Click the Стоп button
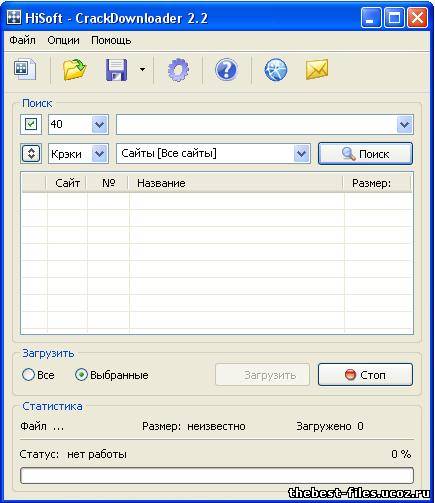The image size is (435, 503). [365, 375]
